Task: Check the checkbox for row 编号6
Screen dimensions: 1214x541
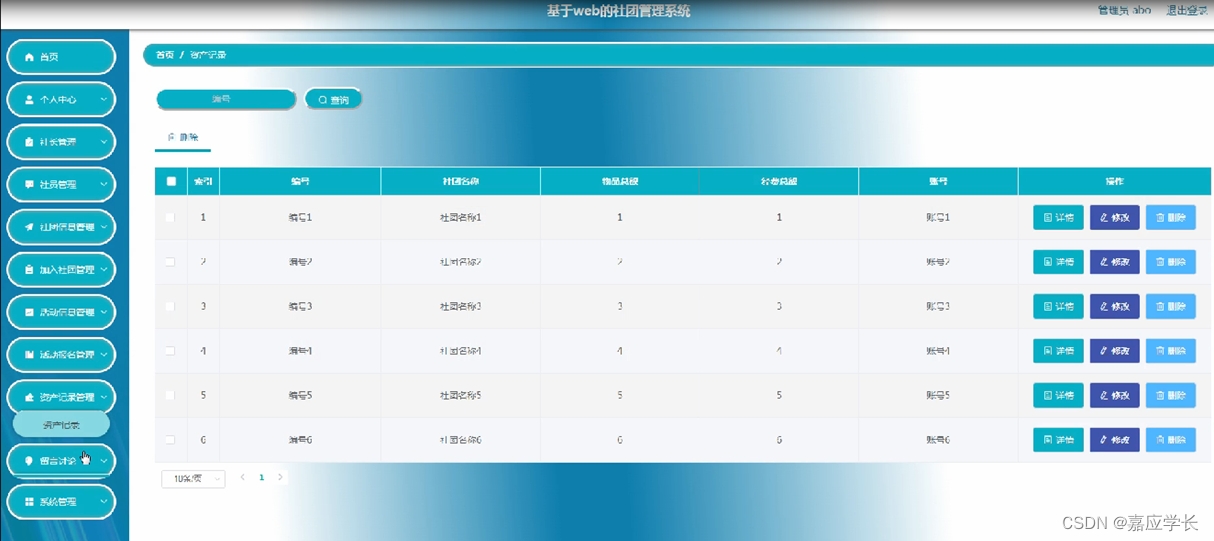Action: pyautogui.click(x=170, y=440)
